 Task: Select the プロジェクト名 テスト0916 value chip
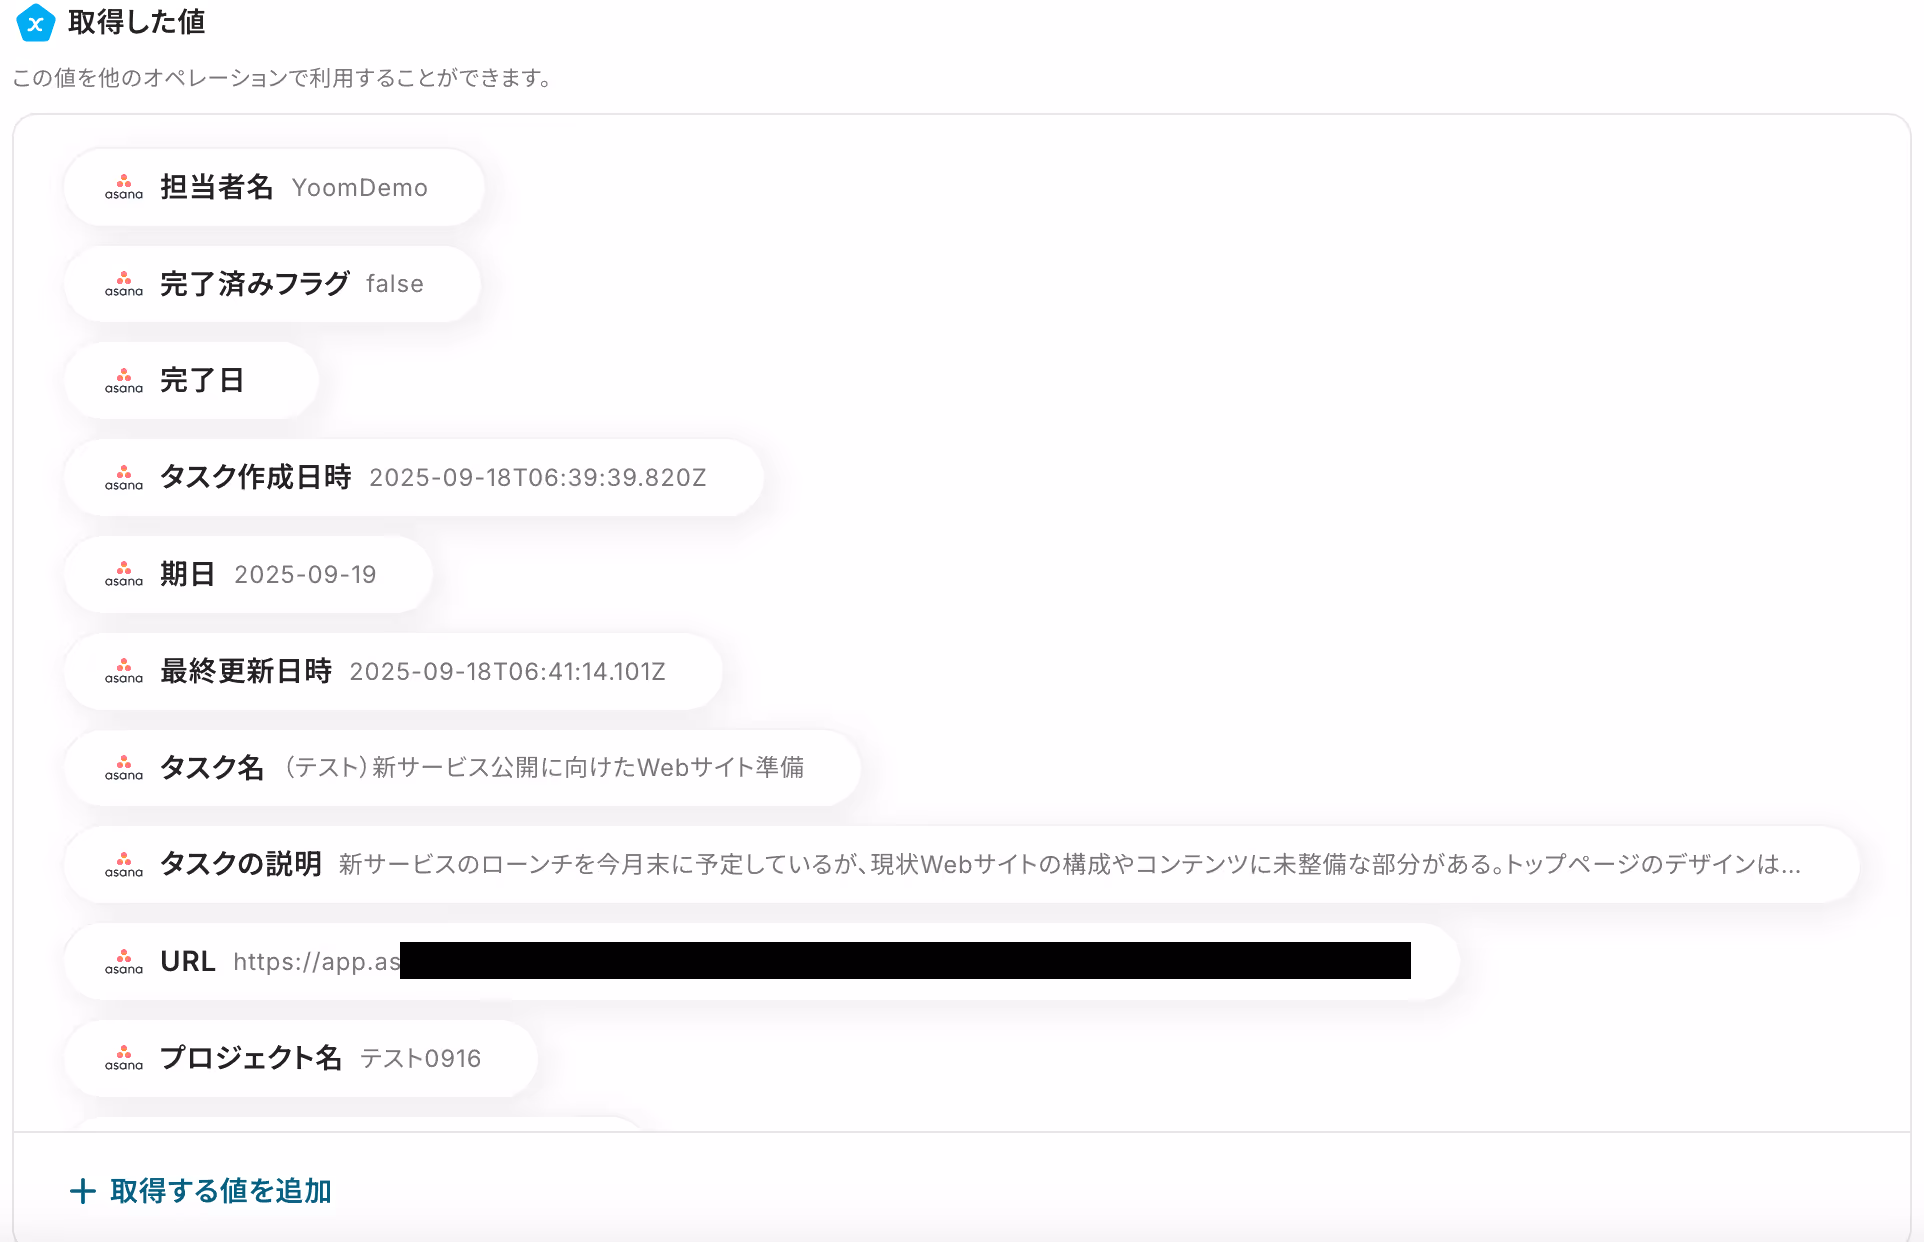click(x=301, y=1058)
